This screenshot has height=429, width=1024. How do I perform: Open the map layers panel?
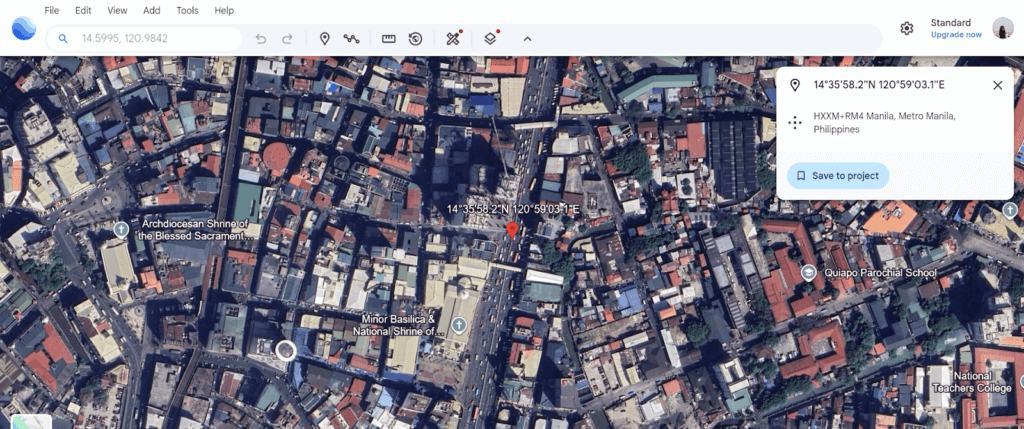pos(490,39)
